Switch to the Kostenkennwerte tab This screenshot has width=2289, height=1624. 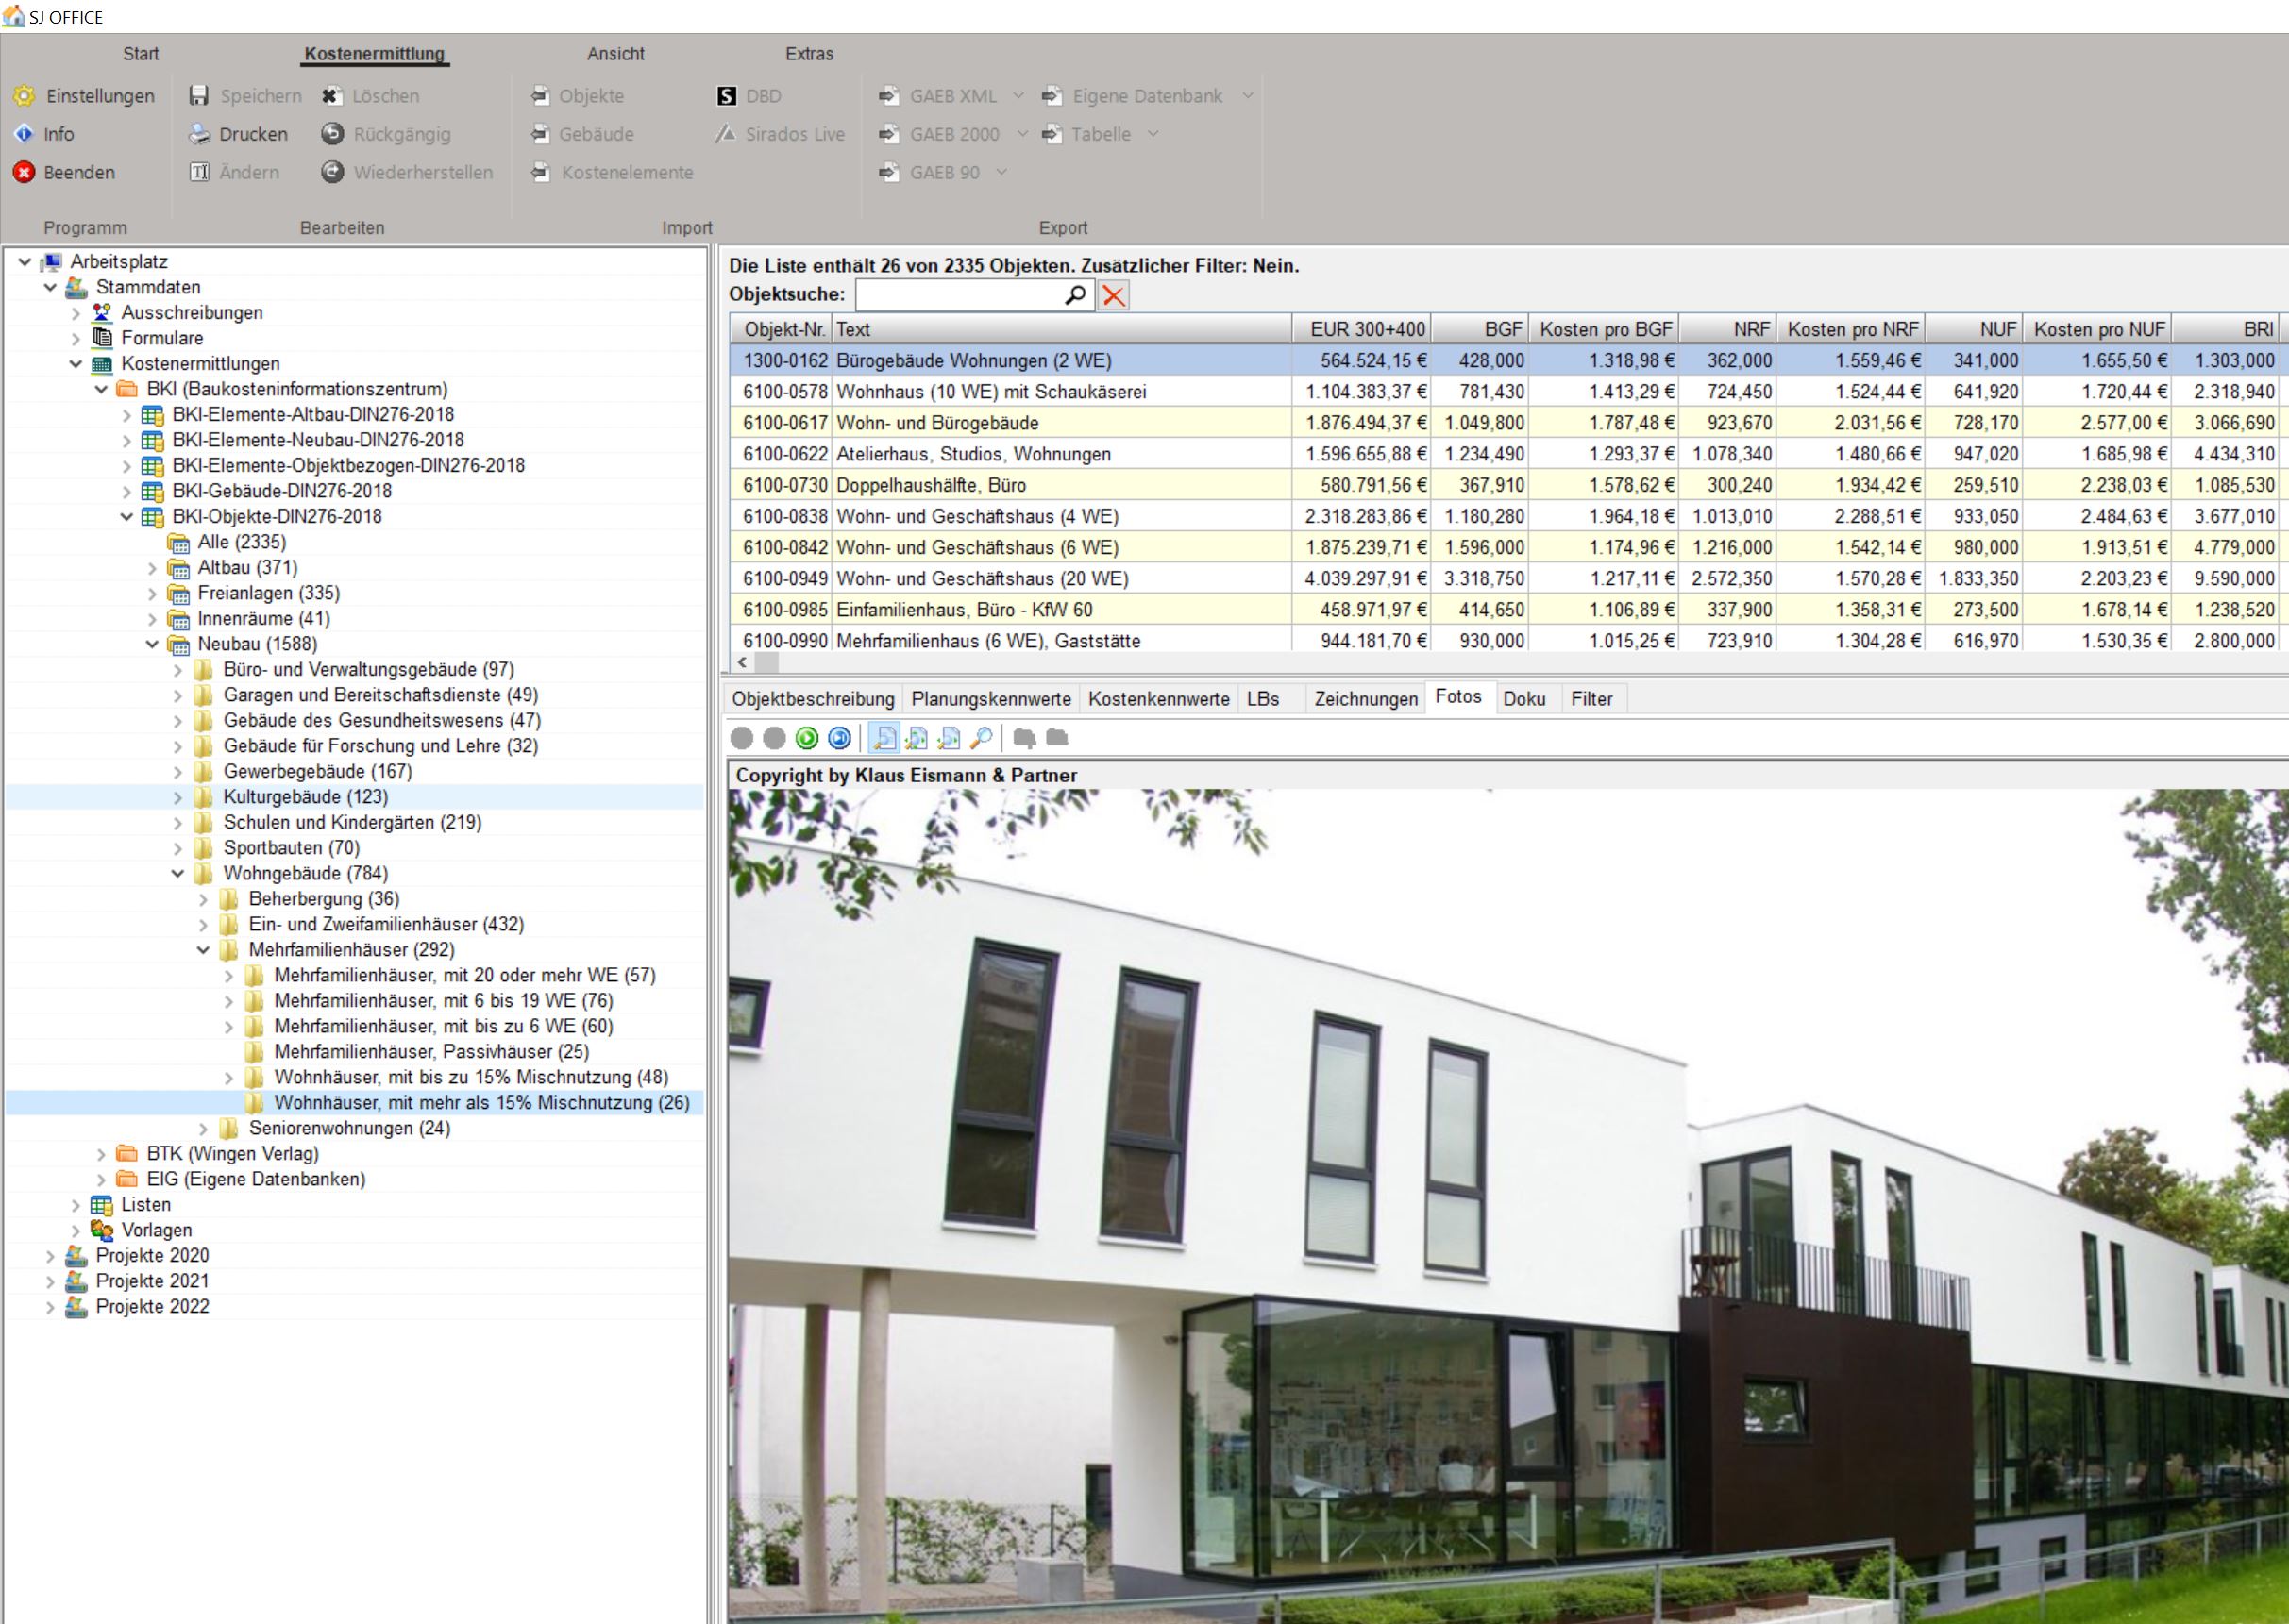coord(1158,699)
